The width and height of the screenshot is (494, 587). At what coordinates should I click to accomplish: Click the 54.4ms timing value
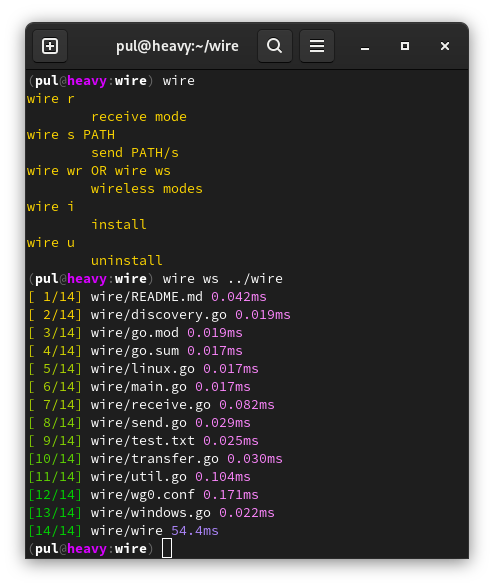(x=195, y=530)
